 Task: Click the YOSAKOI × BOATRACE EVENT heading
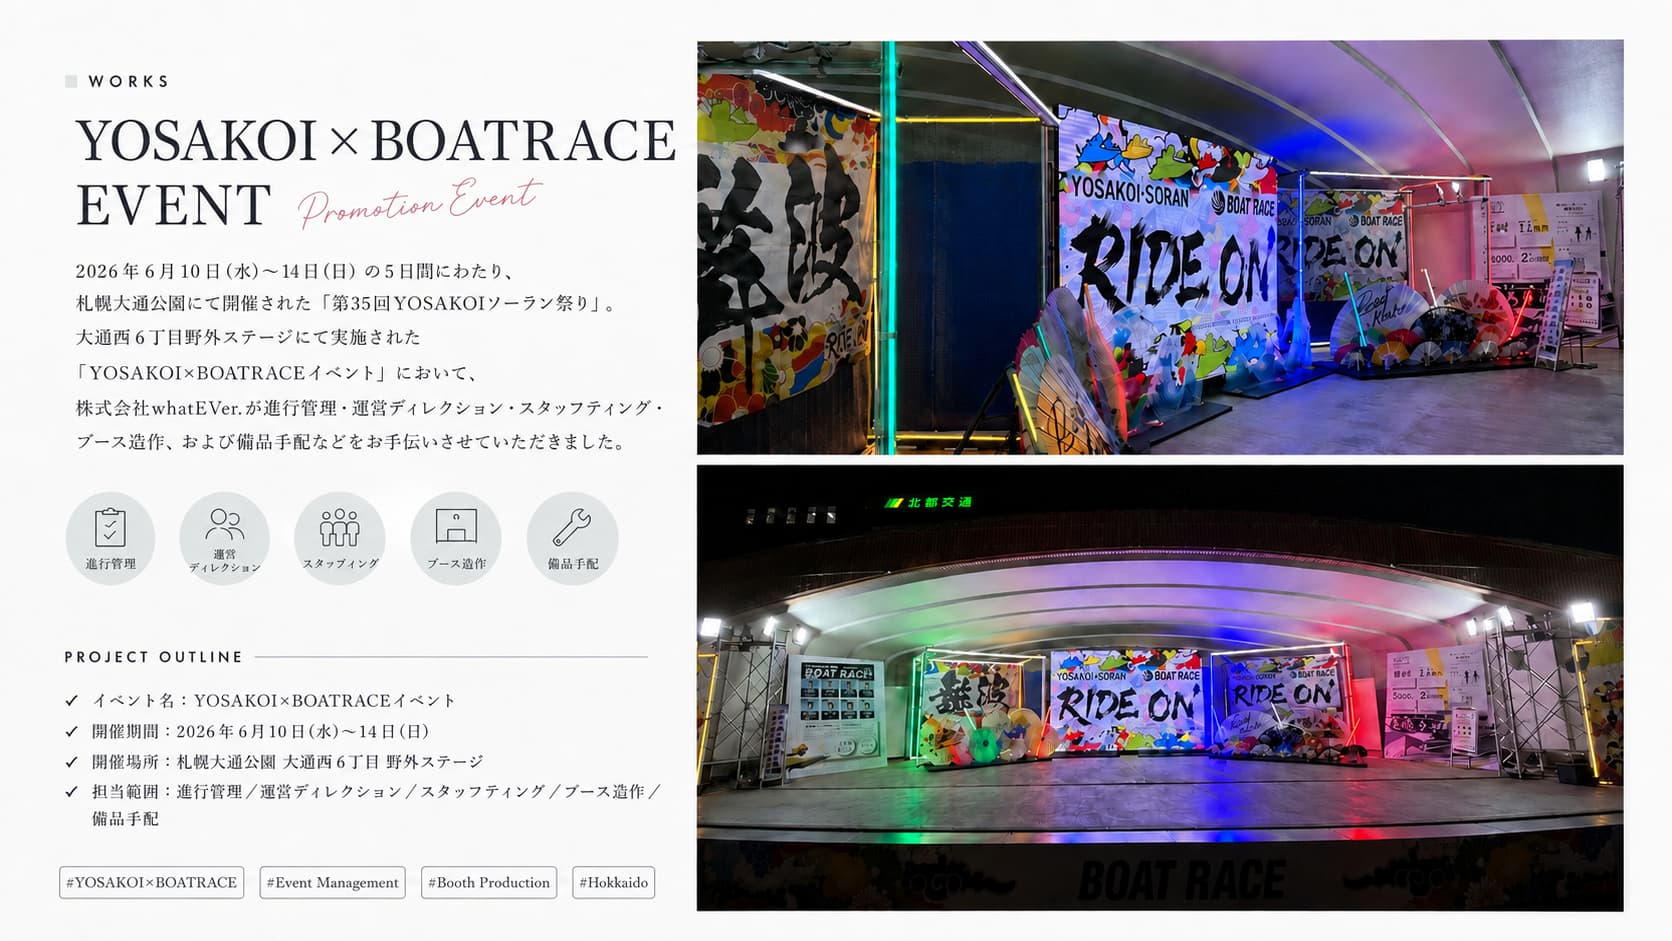[x=376, y=172]
